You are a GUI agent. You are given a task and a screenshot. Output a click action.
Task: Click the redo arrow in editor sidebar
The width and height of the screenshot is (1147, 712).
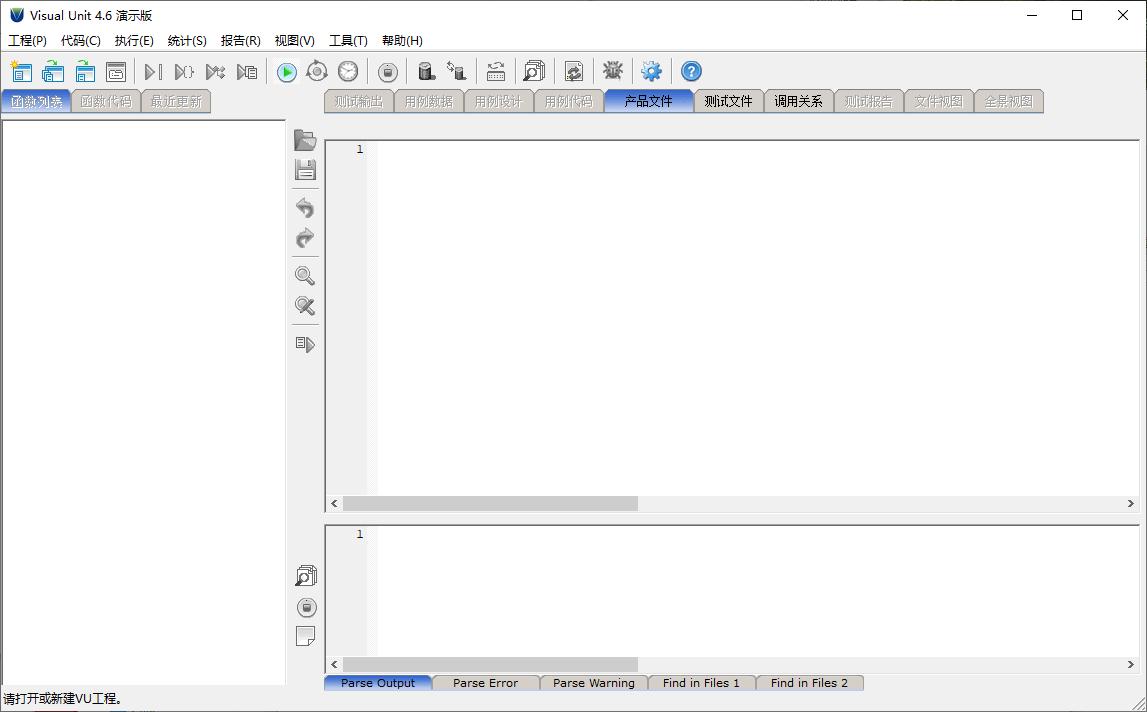(305, 238)
